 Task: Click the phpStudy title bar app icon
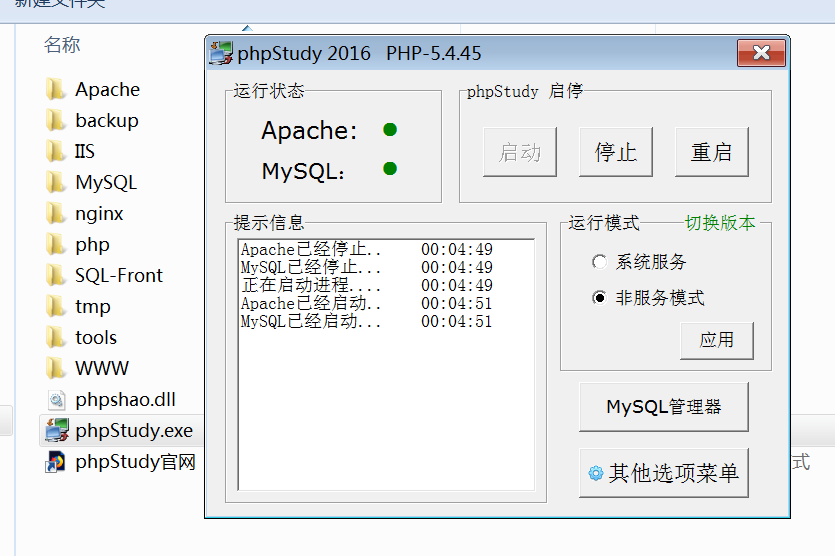click(221, 53)
